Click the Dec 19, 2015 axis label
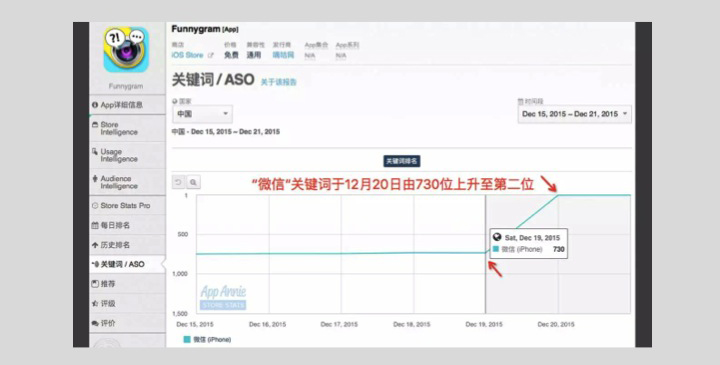 [x=484, y=324]
